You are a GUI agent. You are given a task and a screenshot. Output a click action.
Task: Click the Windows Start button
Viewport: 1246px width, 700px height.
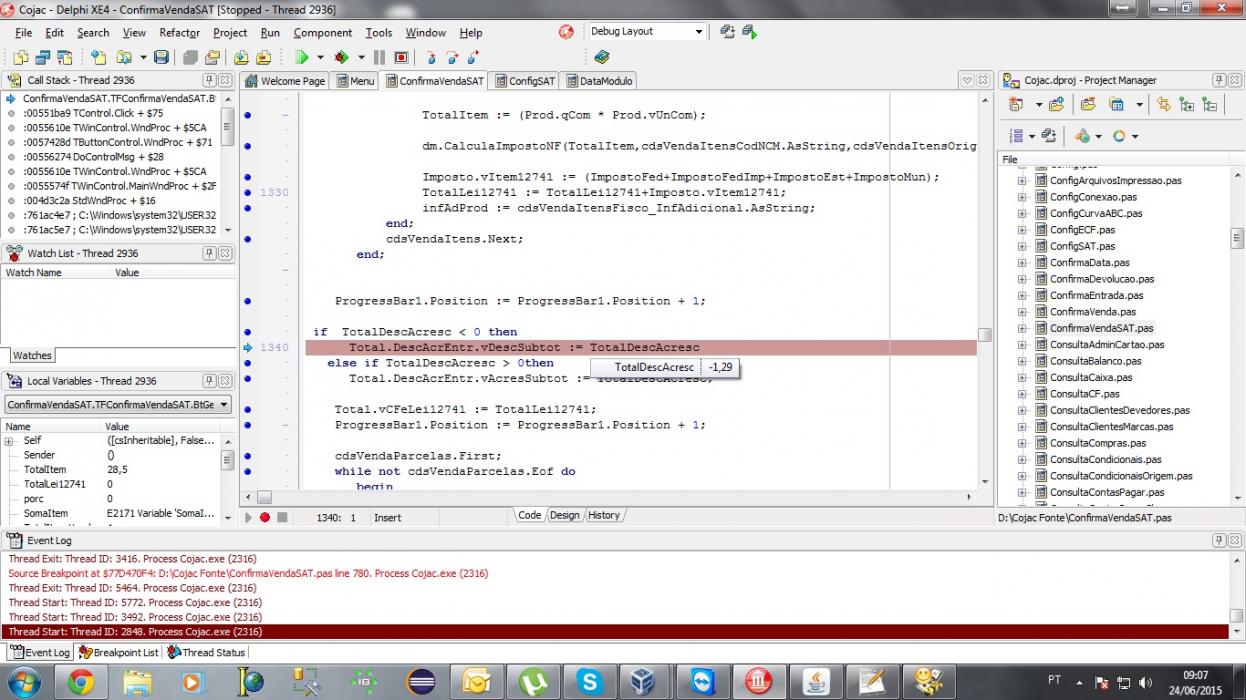pos(23,682)
